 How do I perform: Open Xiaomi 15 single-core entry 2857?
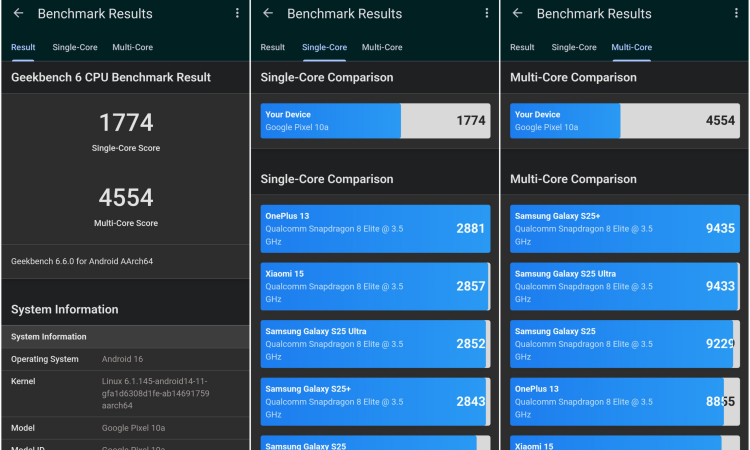pyautogui.click(x=375, y=286)
